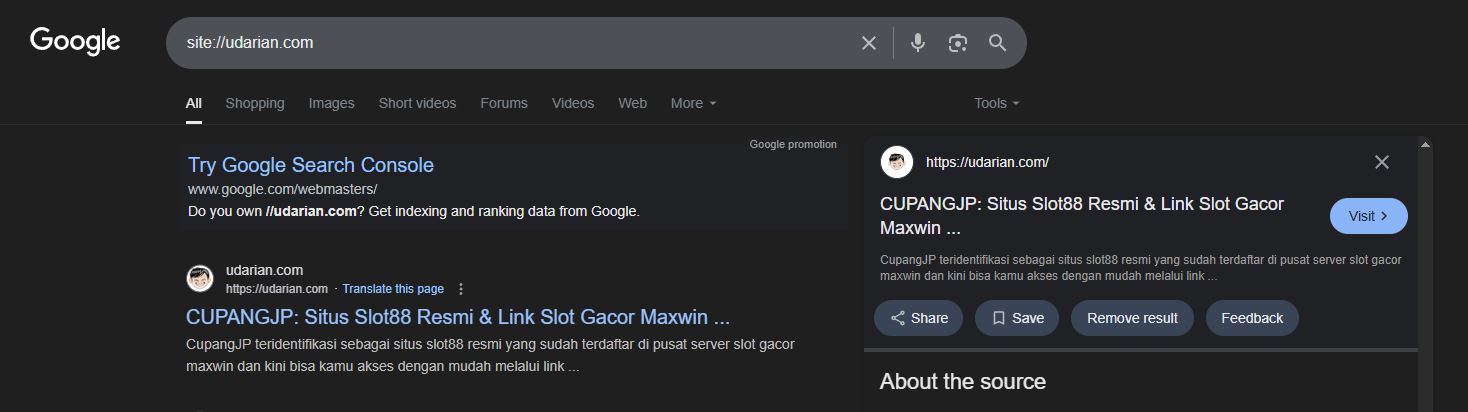
Task: Expand the Tools dropdown
Action: pos(997,103)
